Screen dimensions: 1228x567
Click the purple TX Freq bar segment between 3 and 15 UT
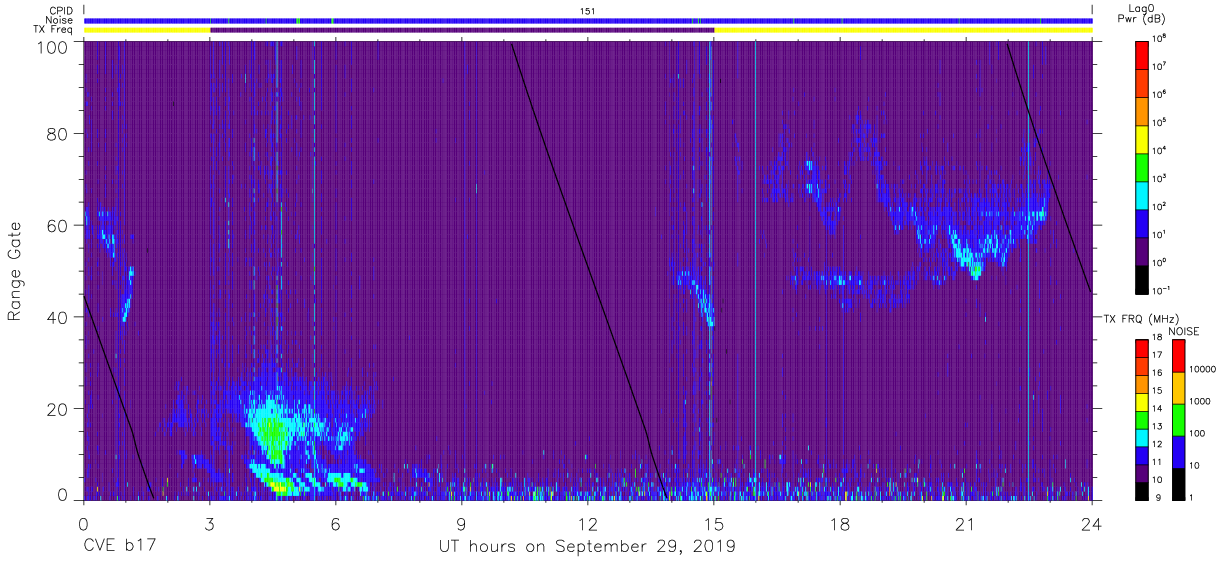click(x=462, y=30)
